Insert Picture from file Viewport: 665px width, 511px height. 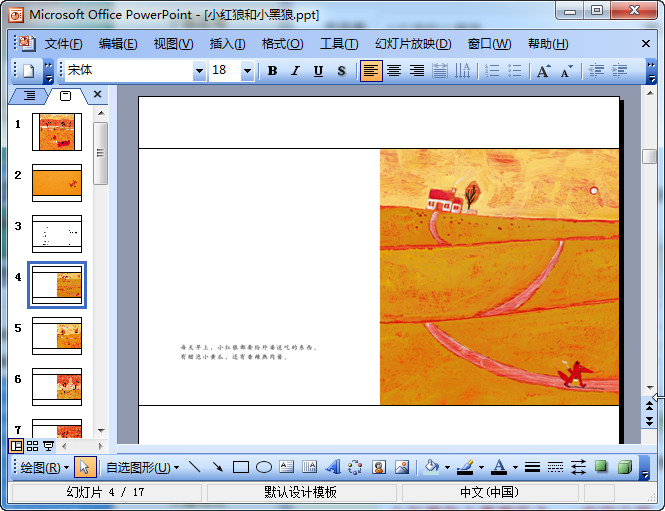[x=402, y=467]
